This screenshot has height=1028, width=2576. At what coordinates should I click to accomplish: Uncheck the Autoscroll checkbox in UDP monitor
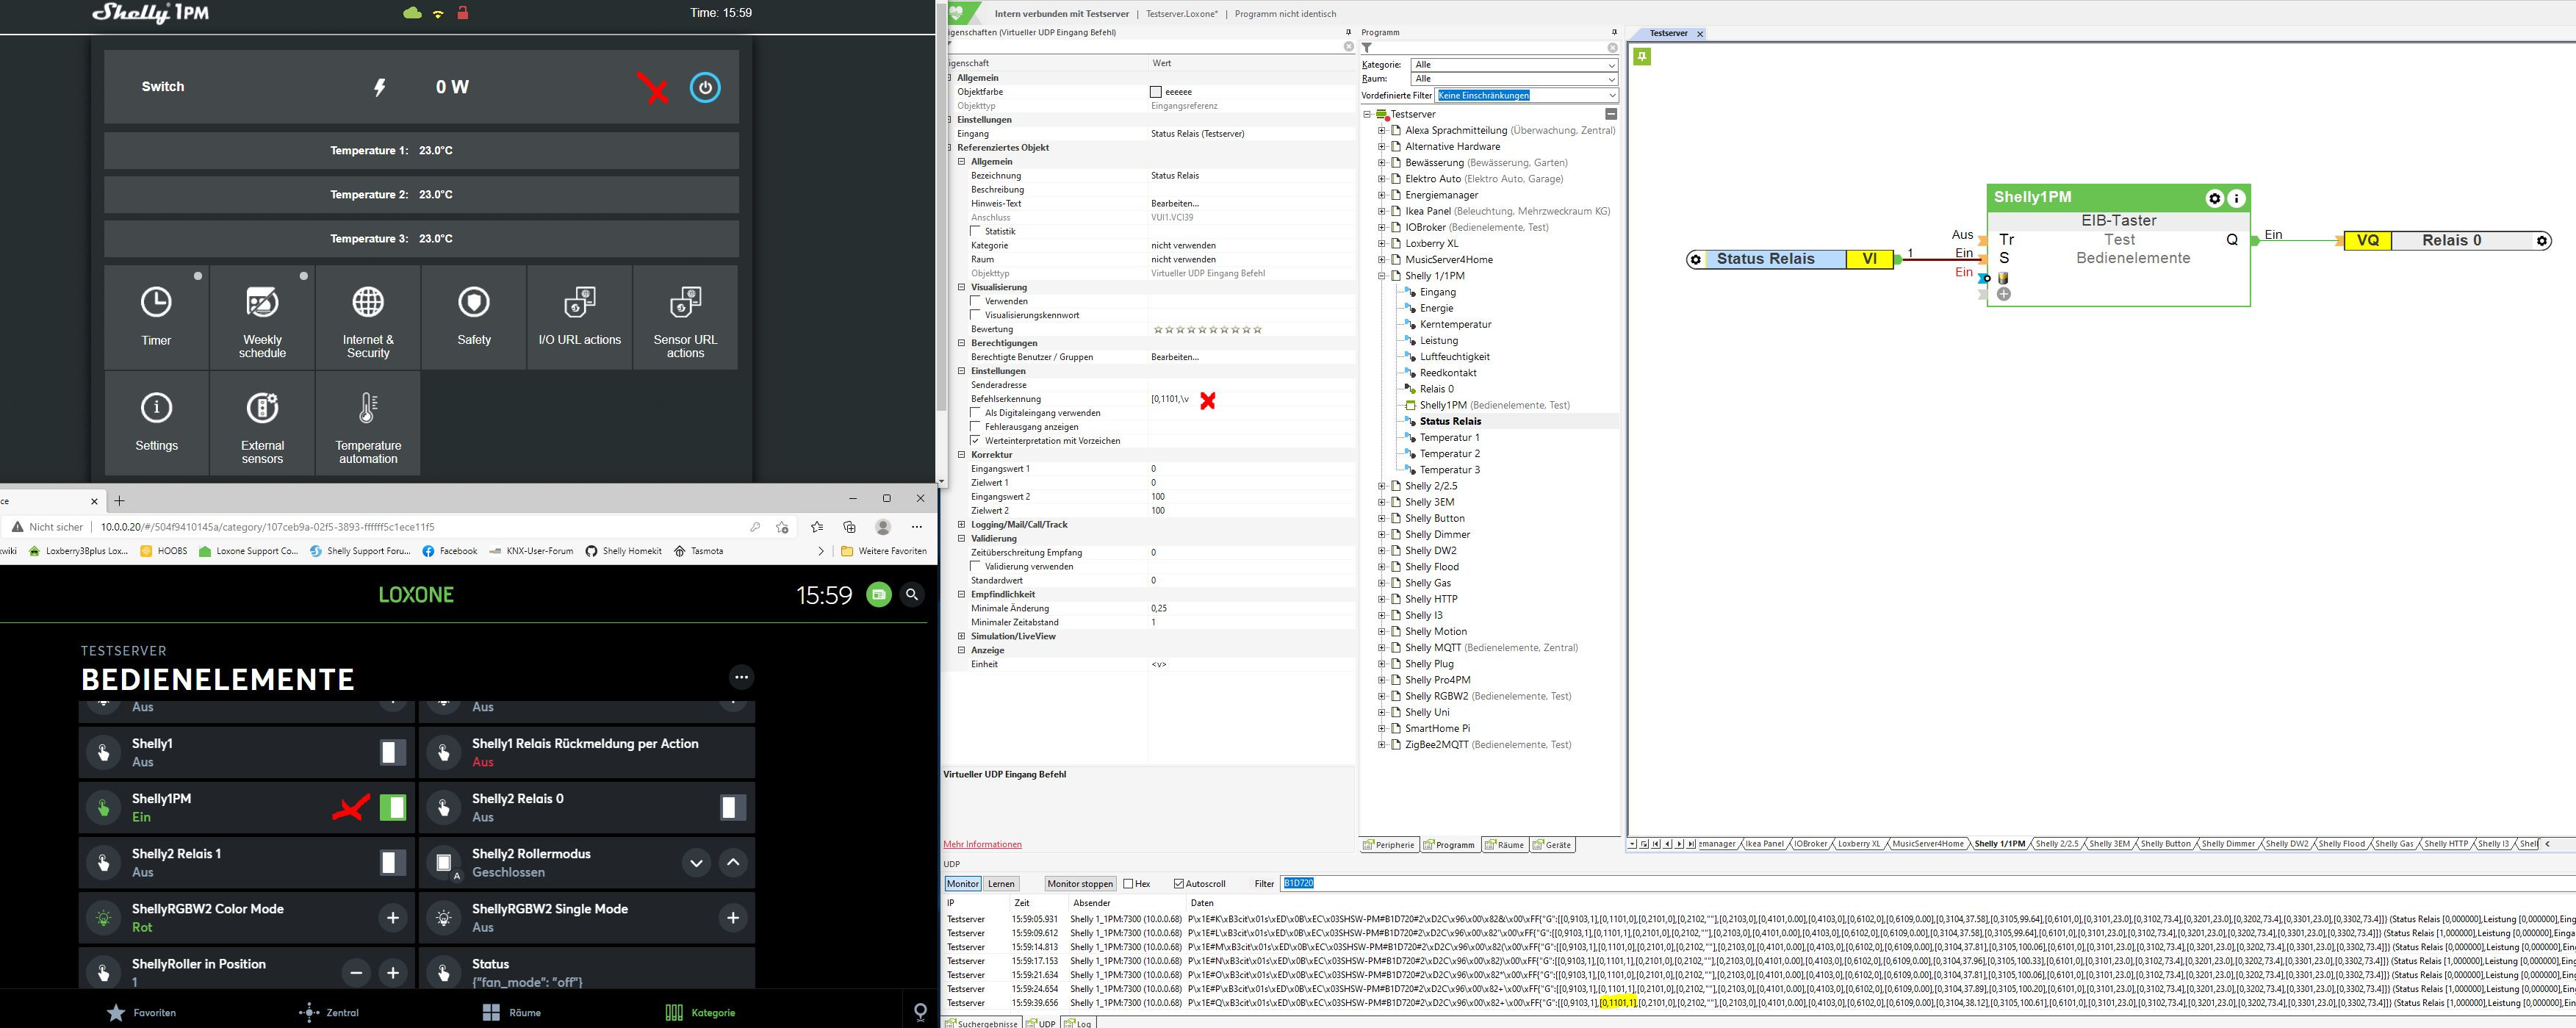tap(1179, 884)
